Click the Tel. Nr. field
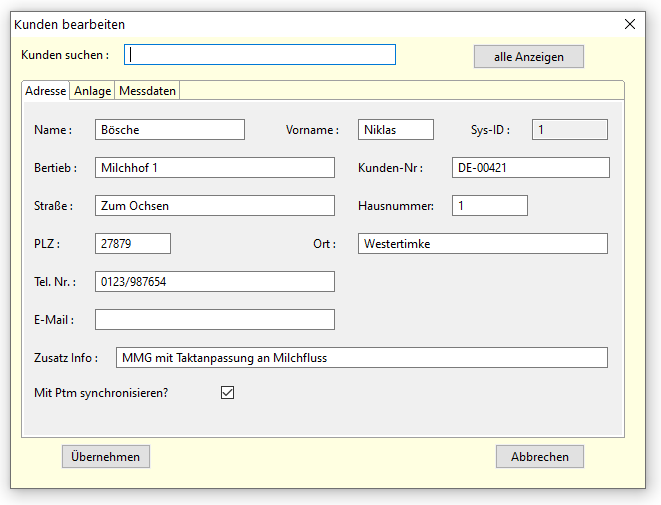The height and width of the screenshot is (505, 661). tap(215, 281)
